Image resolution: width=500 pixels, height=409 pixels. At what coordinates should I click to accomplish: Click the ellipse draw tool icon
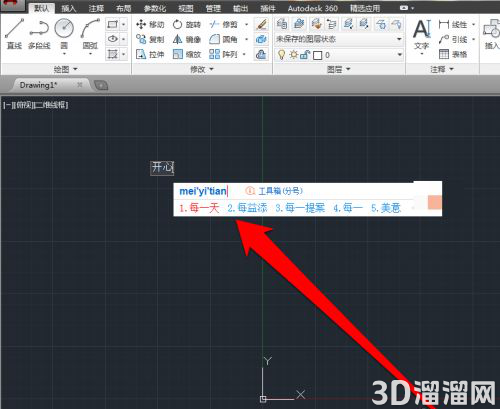click(113, 39)
